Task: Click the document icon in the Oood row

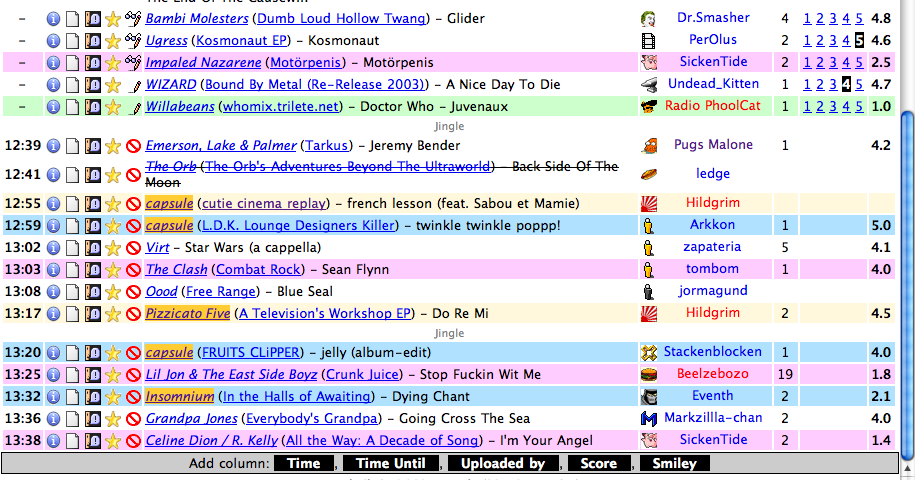Action: (72, 292)
